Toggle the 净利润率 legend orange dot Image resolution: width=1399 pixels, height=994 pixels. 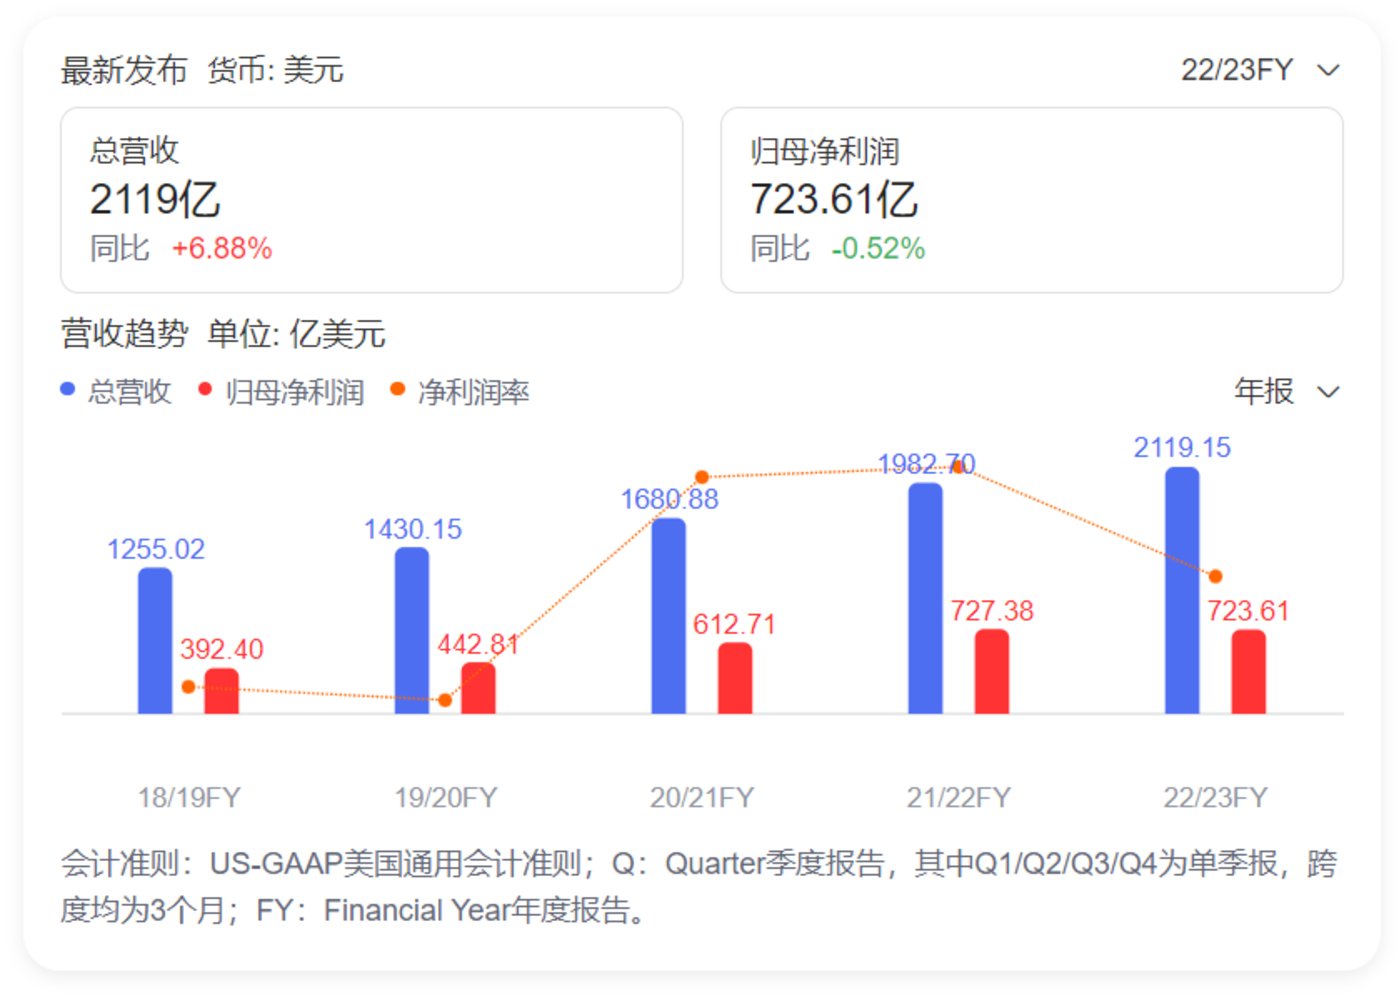point(397,389)
